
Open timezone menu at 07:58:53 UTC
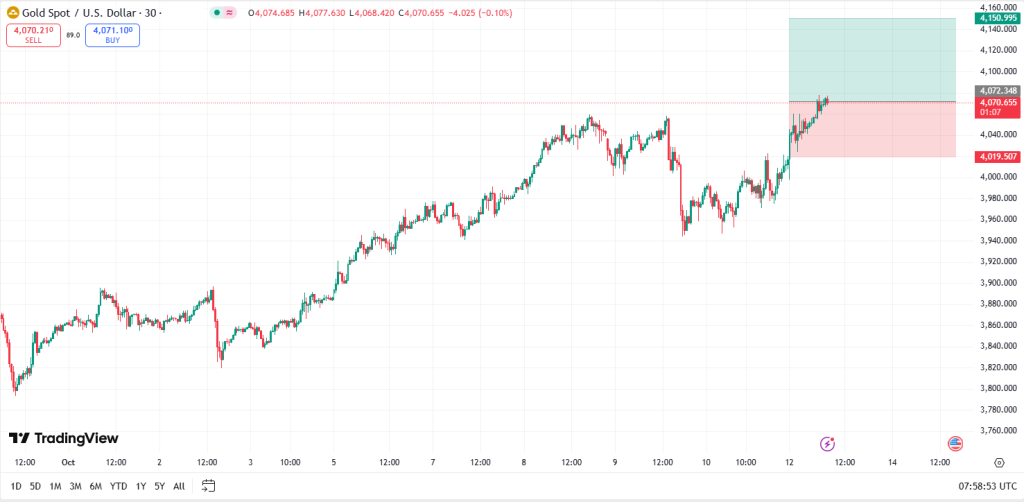(x=985, y=486)
